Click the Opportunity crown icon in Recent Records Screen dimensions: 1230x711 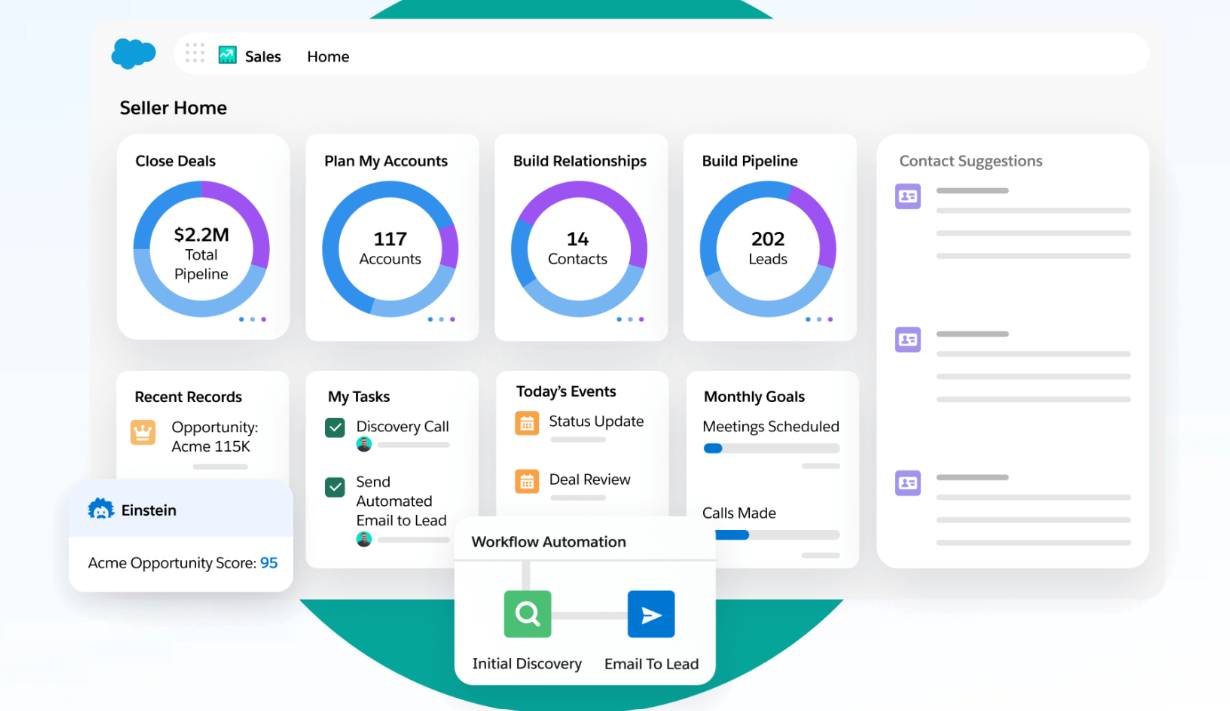pyautogui.click(x=143, y=433)
